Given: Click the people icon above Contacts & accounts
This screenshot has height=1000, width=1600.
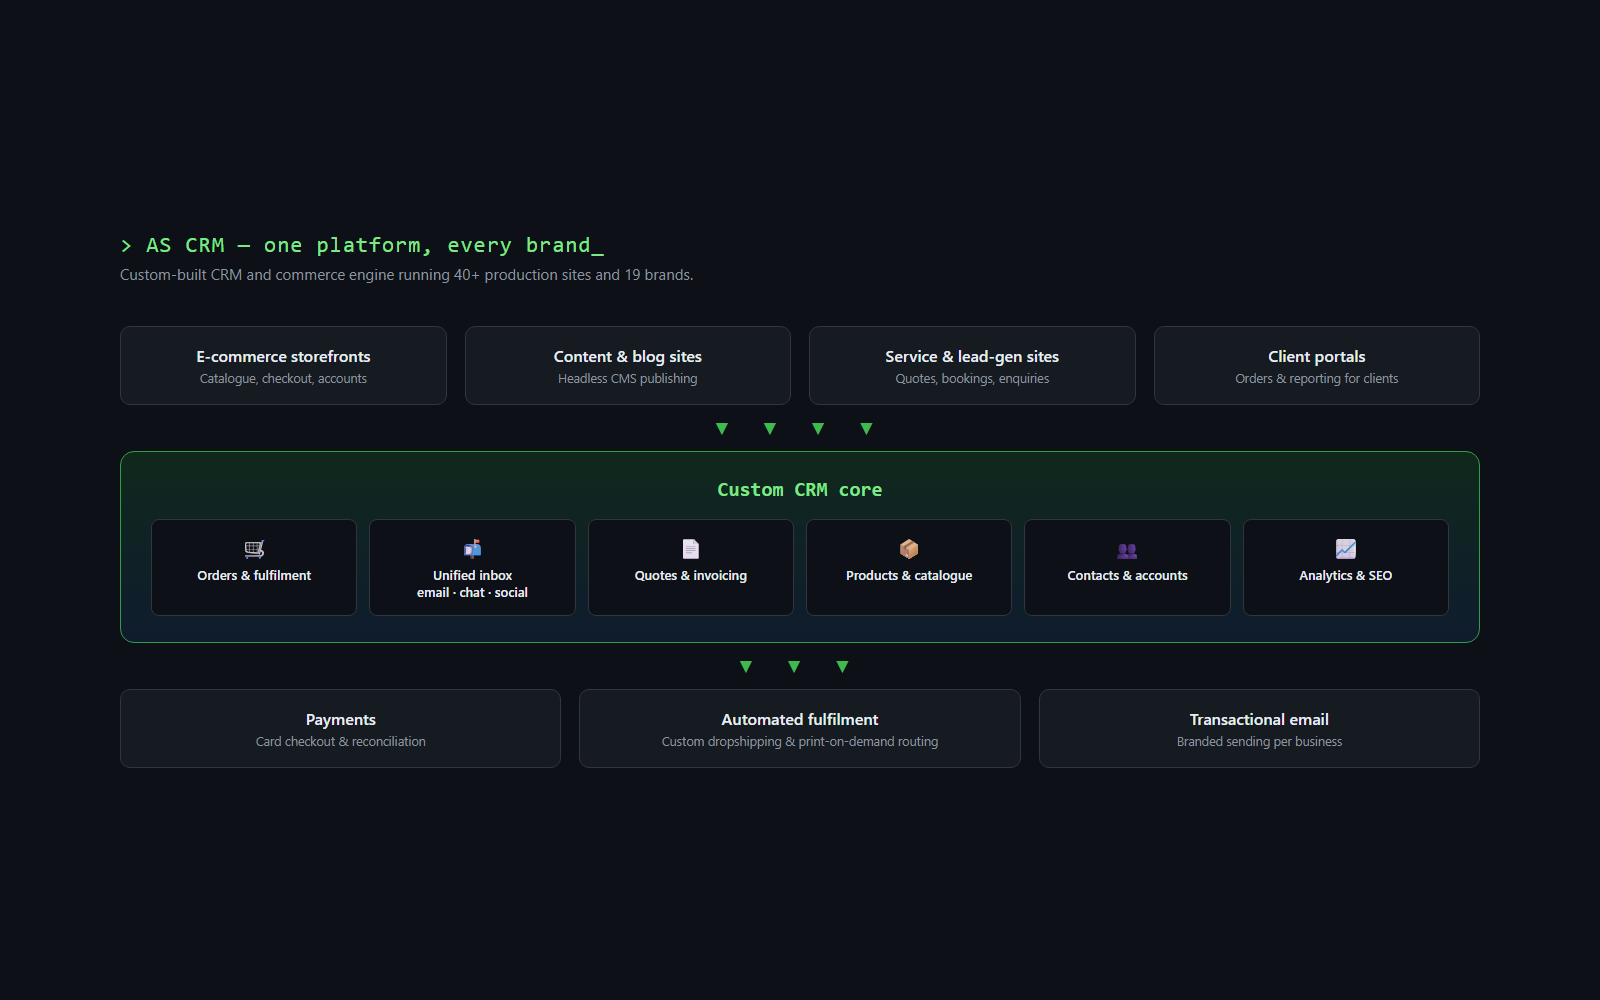Looking at the screenshot, I should pyautogui.click(x=1127, y=550).
